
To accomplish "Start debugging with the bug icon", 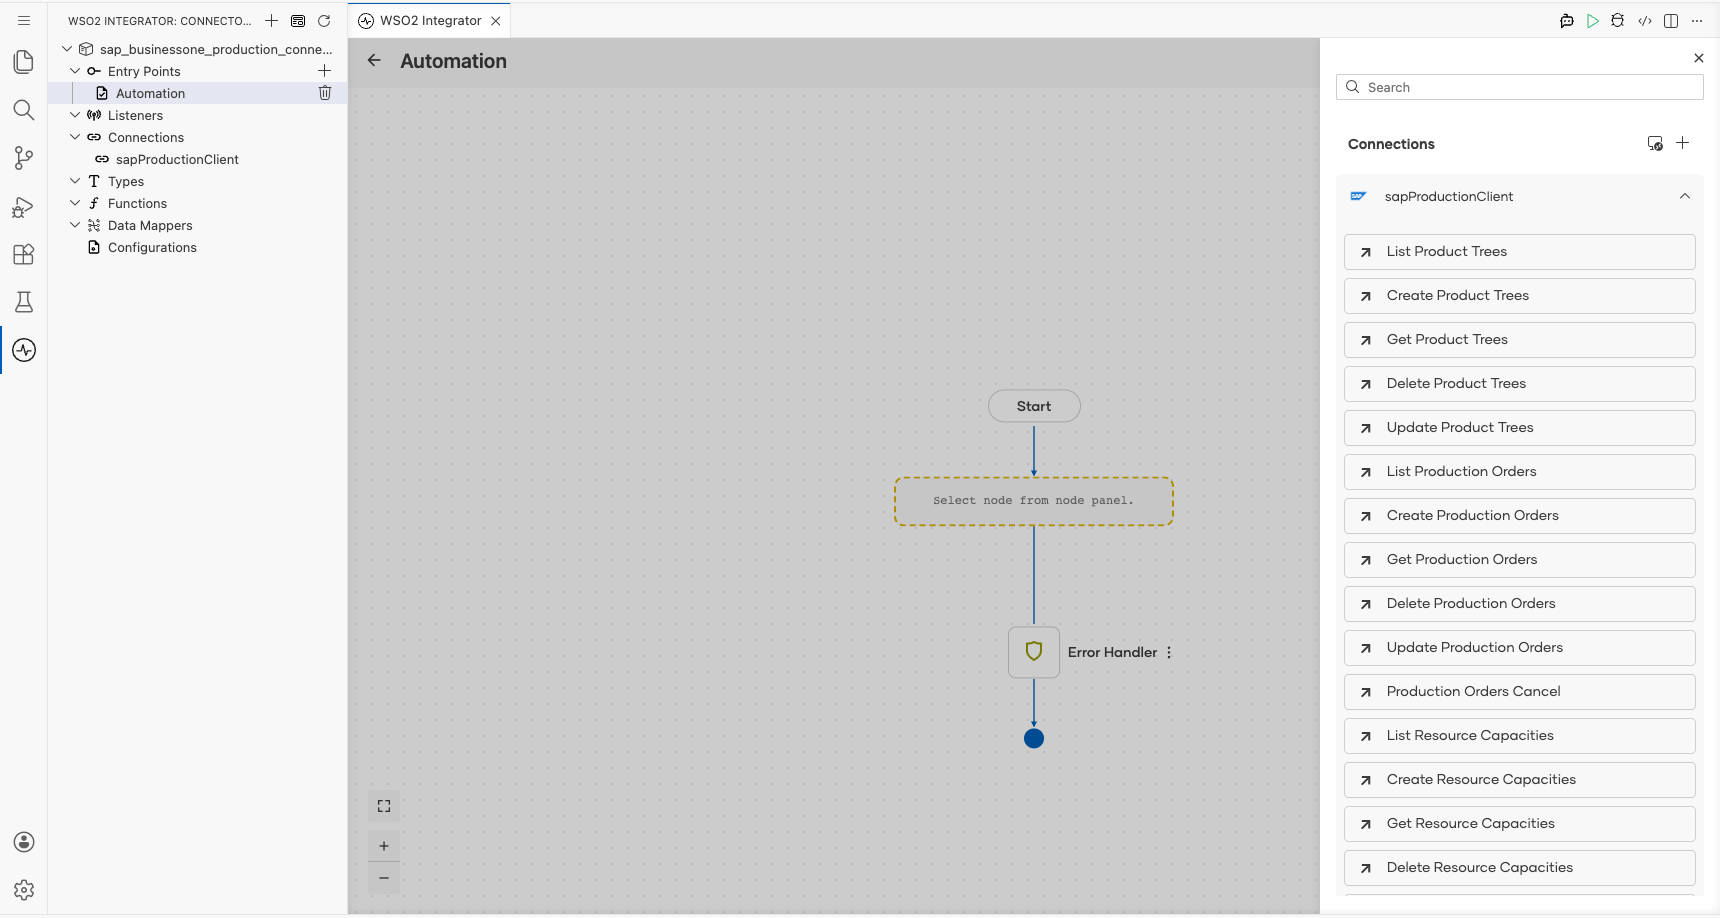I will [x=1618, y=20].
